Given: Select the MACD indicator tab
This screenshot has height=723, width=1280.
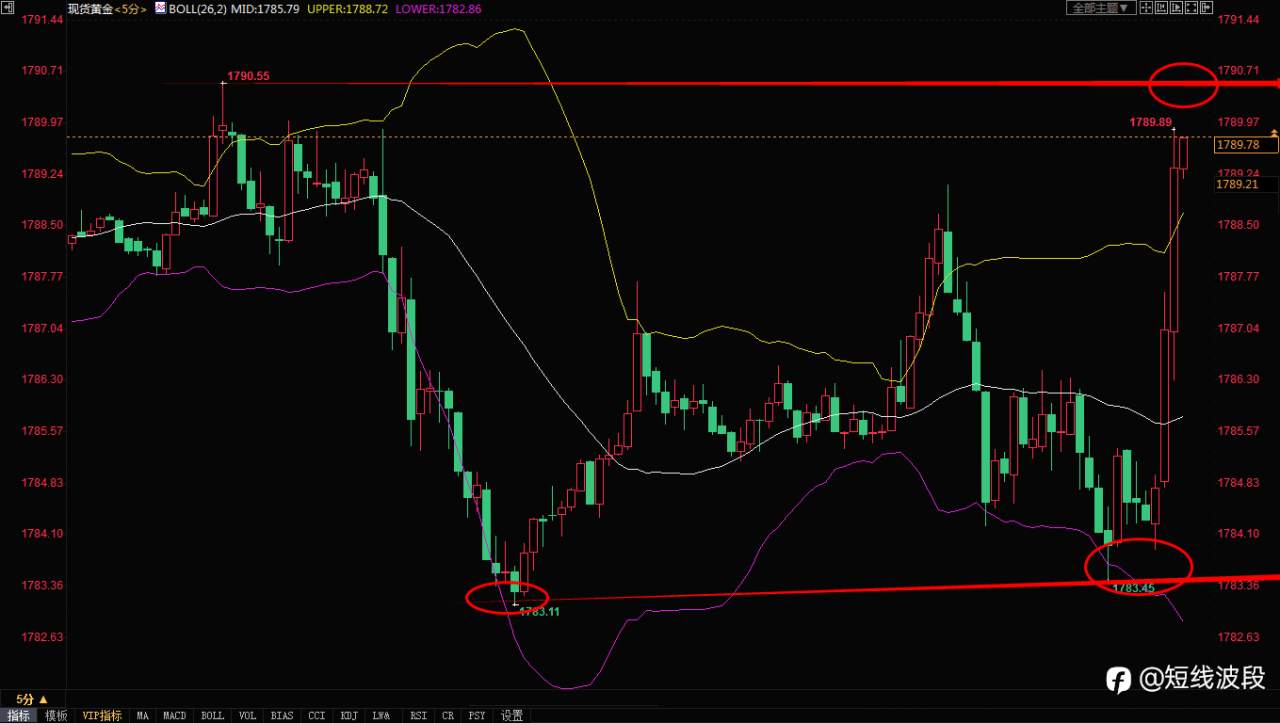Looking at the screenshot, I should [175, 715].
